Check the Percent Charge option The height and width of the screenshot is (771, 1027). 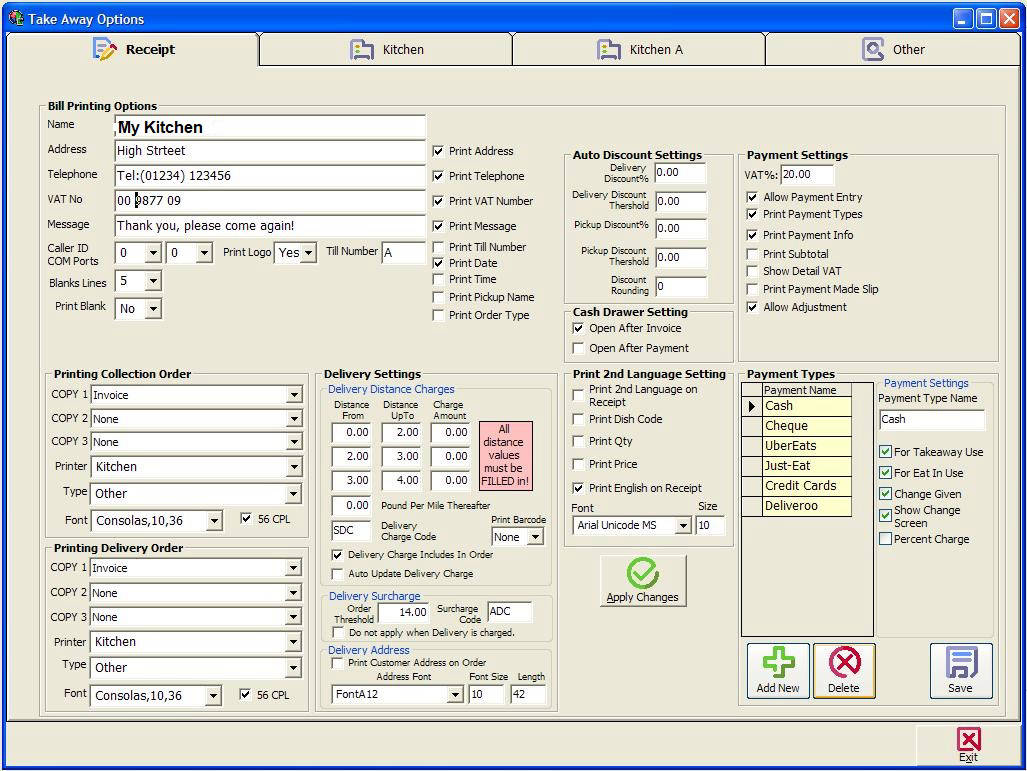885,539
